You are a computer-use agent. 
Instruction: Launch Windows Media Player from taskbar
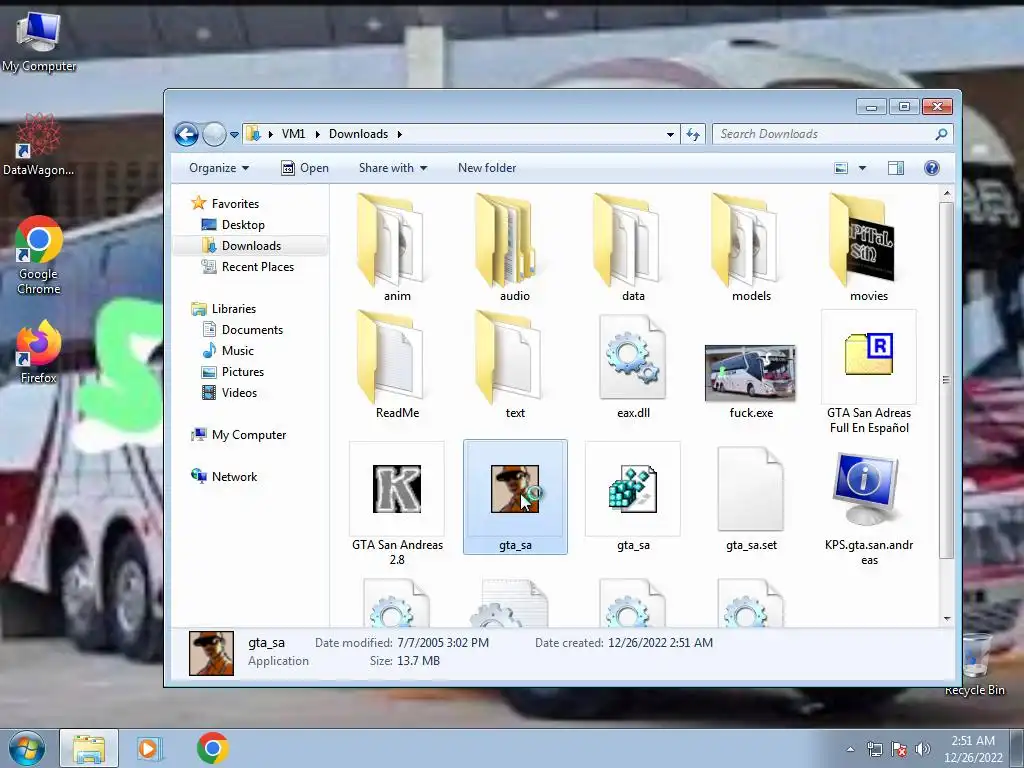(149, 748)
